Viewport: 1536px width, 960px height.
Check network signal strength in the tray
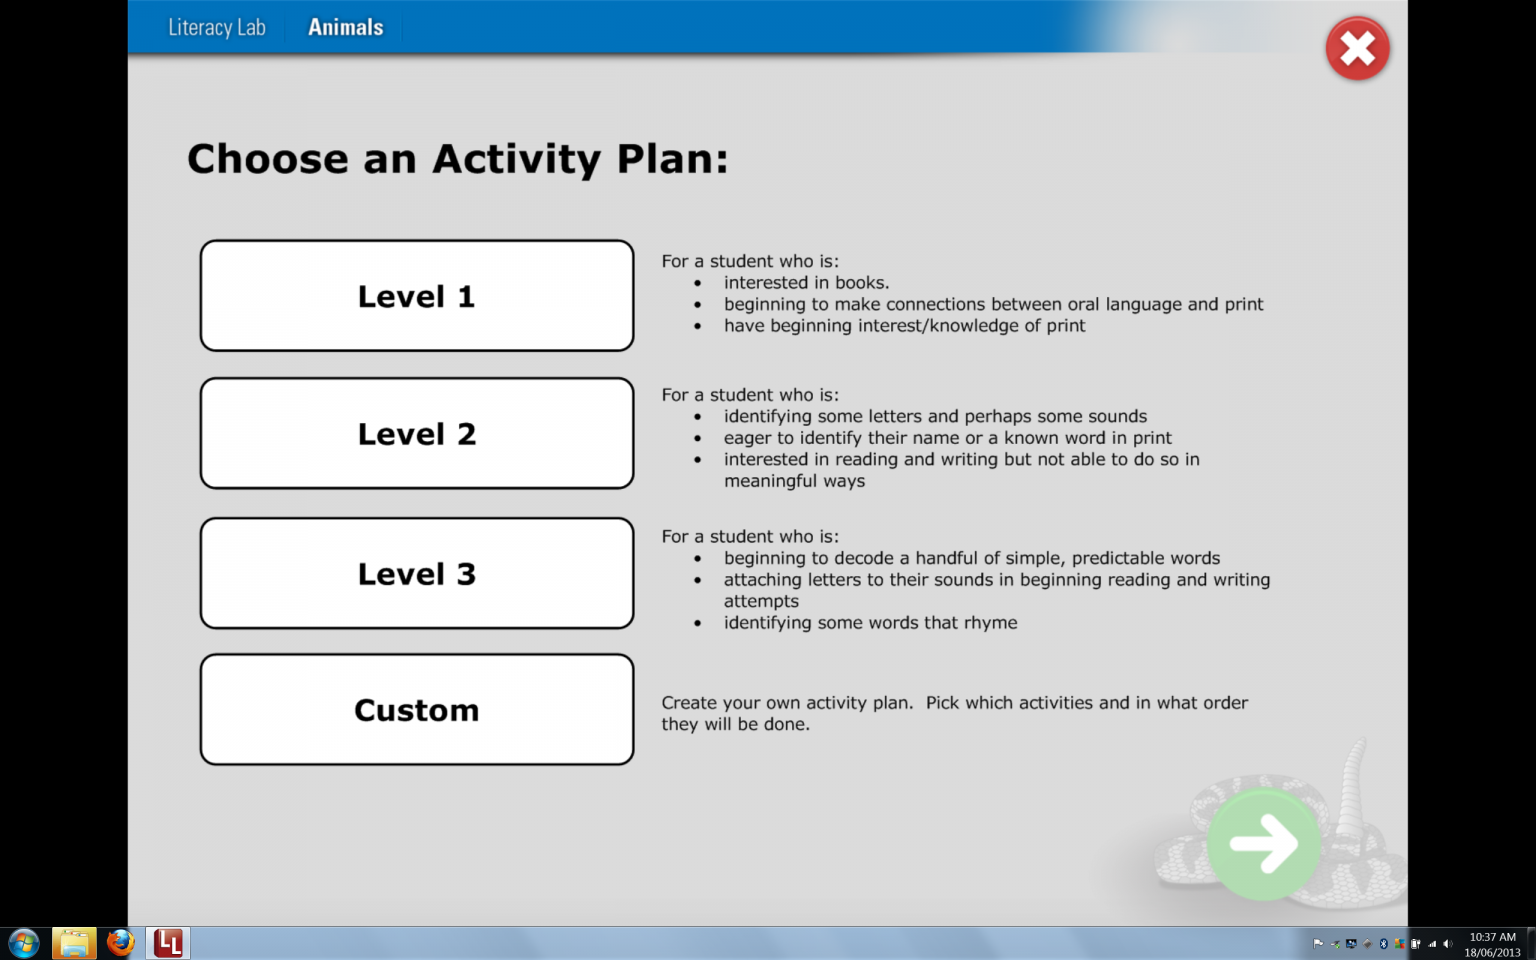pos(1432,944)
